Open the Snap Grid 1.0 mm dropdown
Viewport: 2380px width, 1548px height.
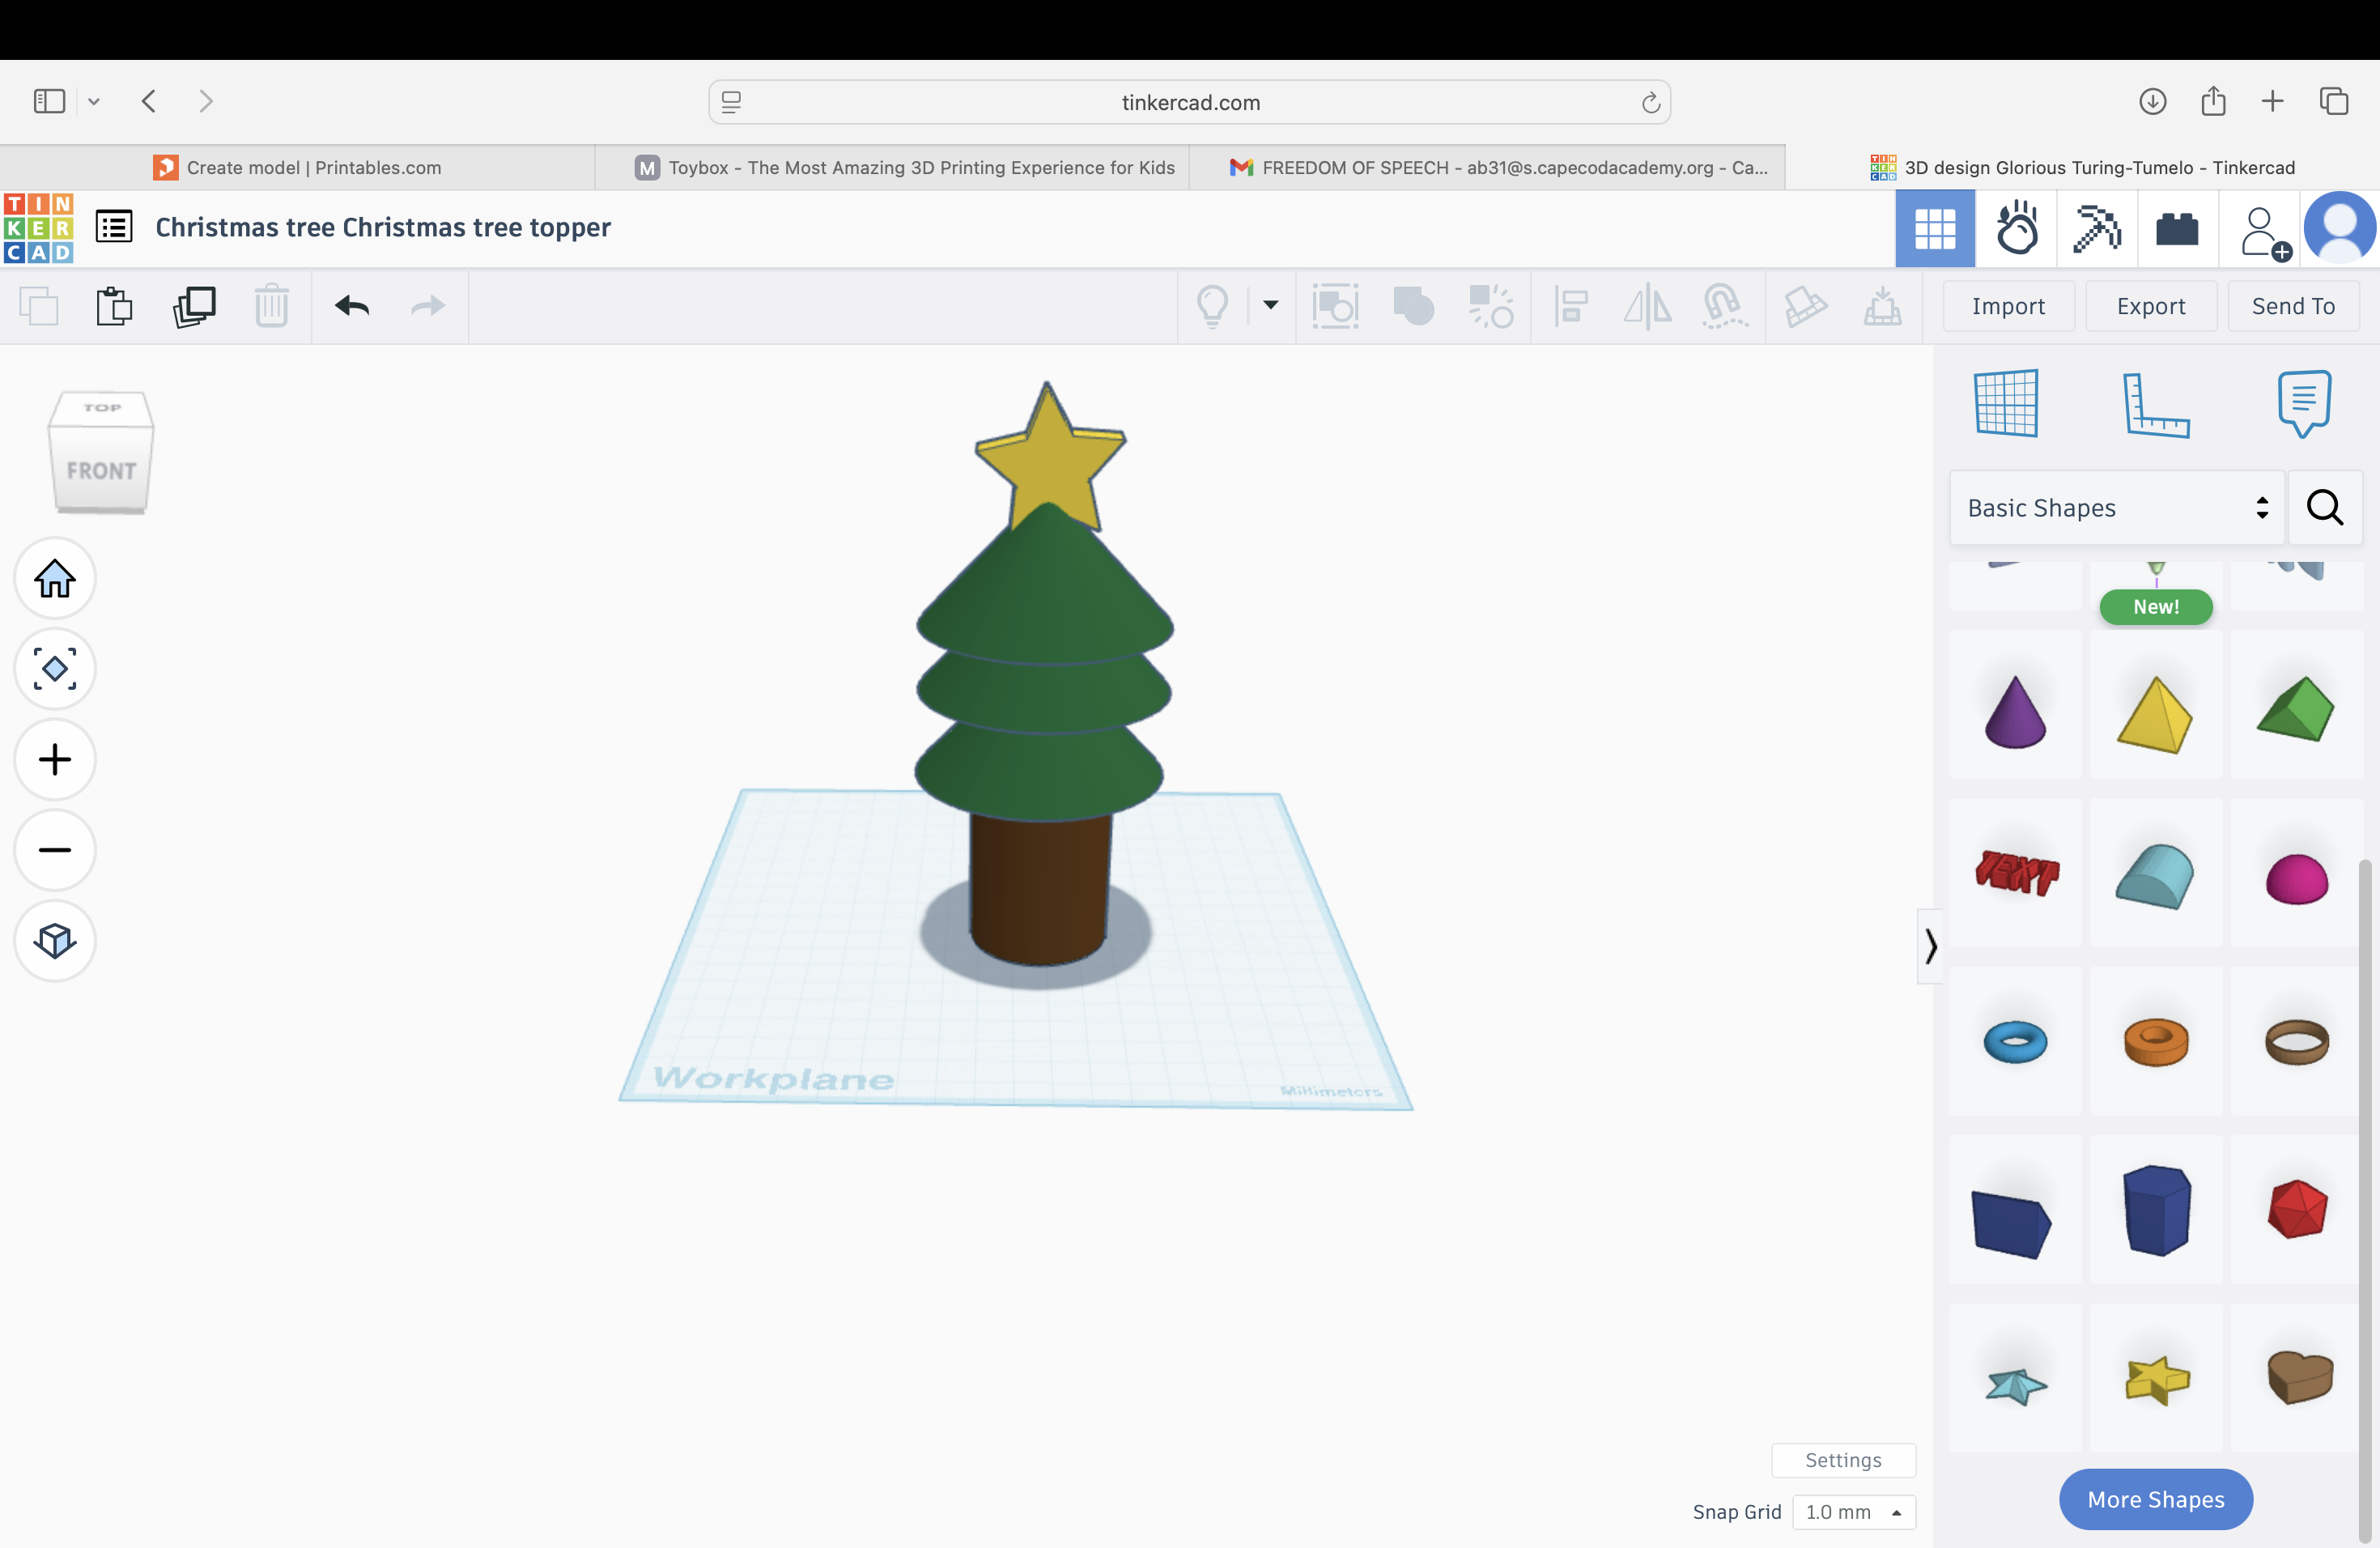click(1854, 1512)
